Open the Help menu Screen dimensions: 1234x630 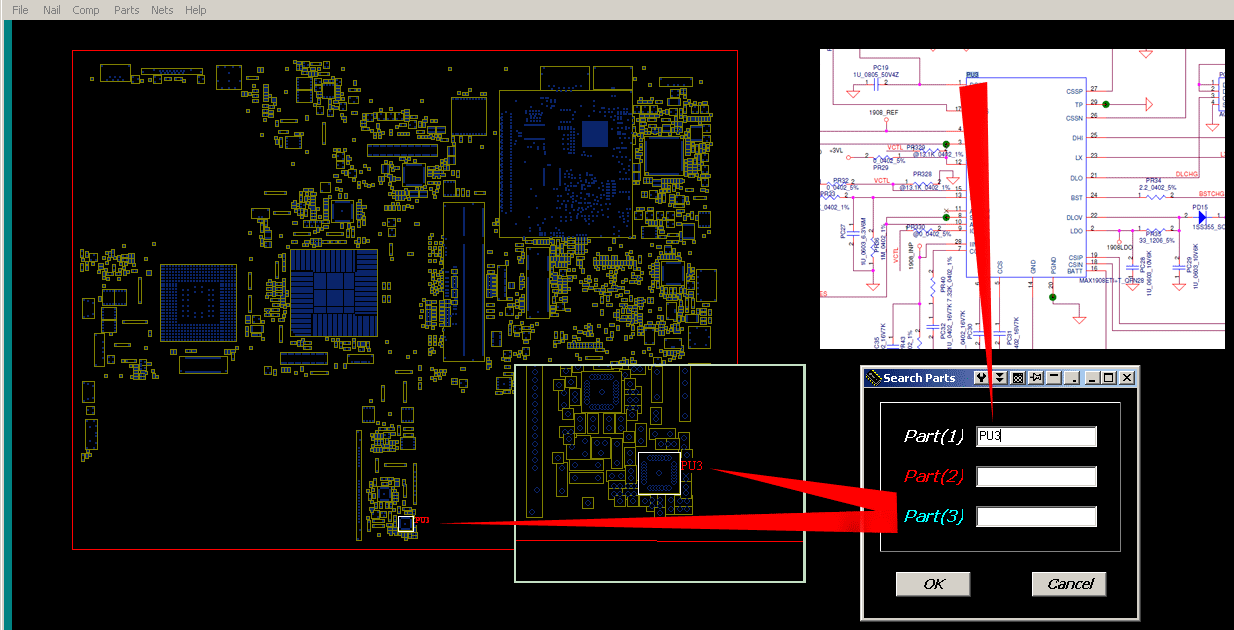(x=196, y=10)
